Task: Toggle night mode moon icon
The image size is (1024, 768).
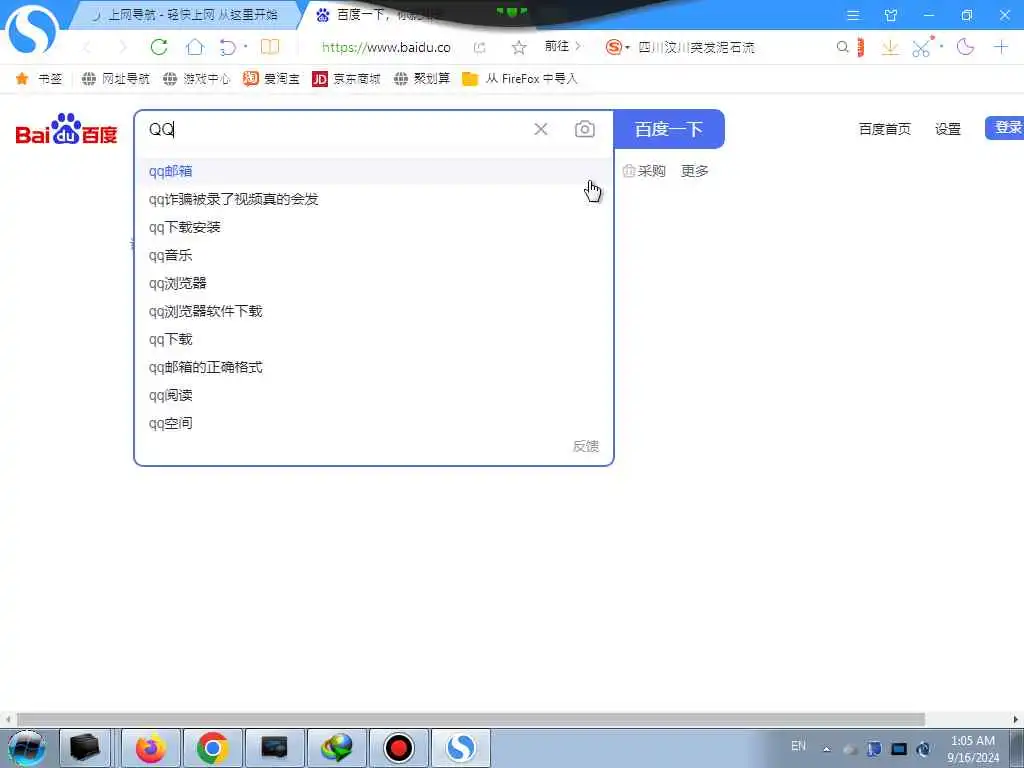Action: 965,47
